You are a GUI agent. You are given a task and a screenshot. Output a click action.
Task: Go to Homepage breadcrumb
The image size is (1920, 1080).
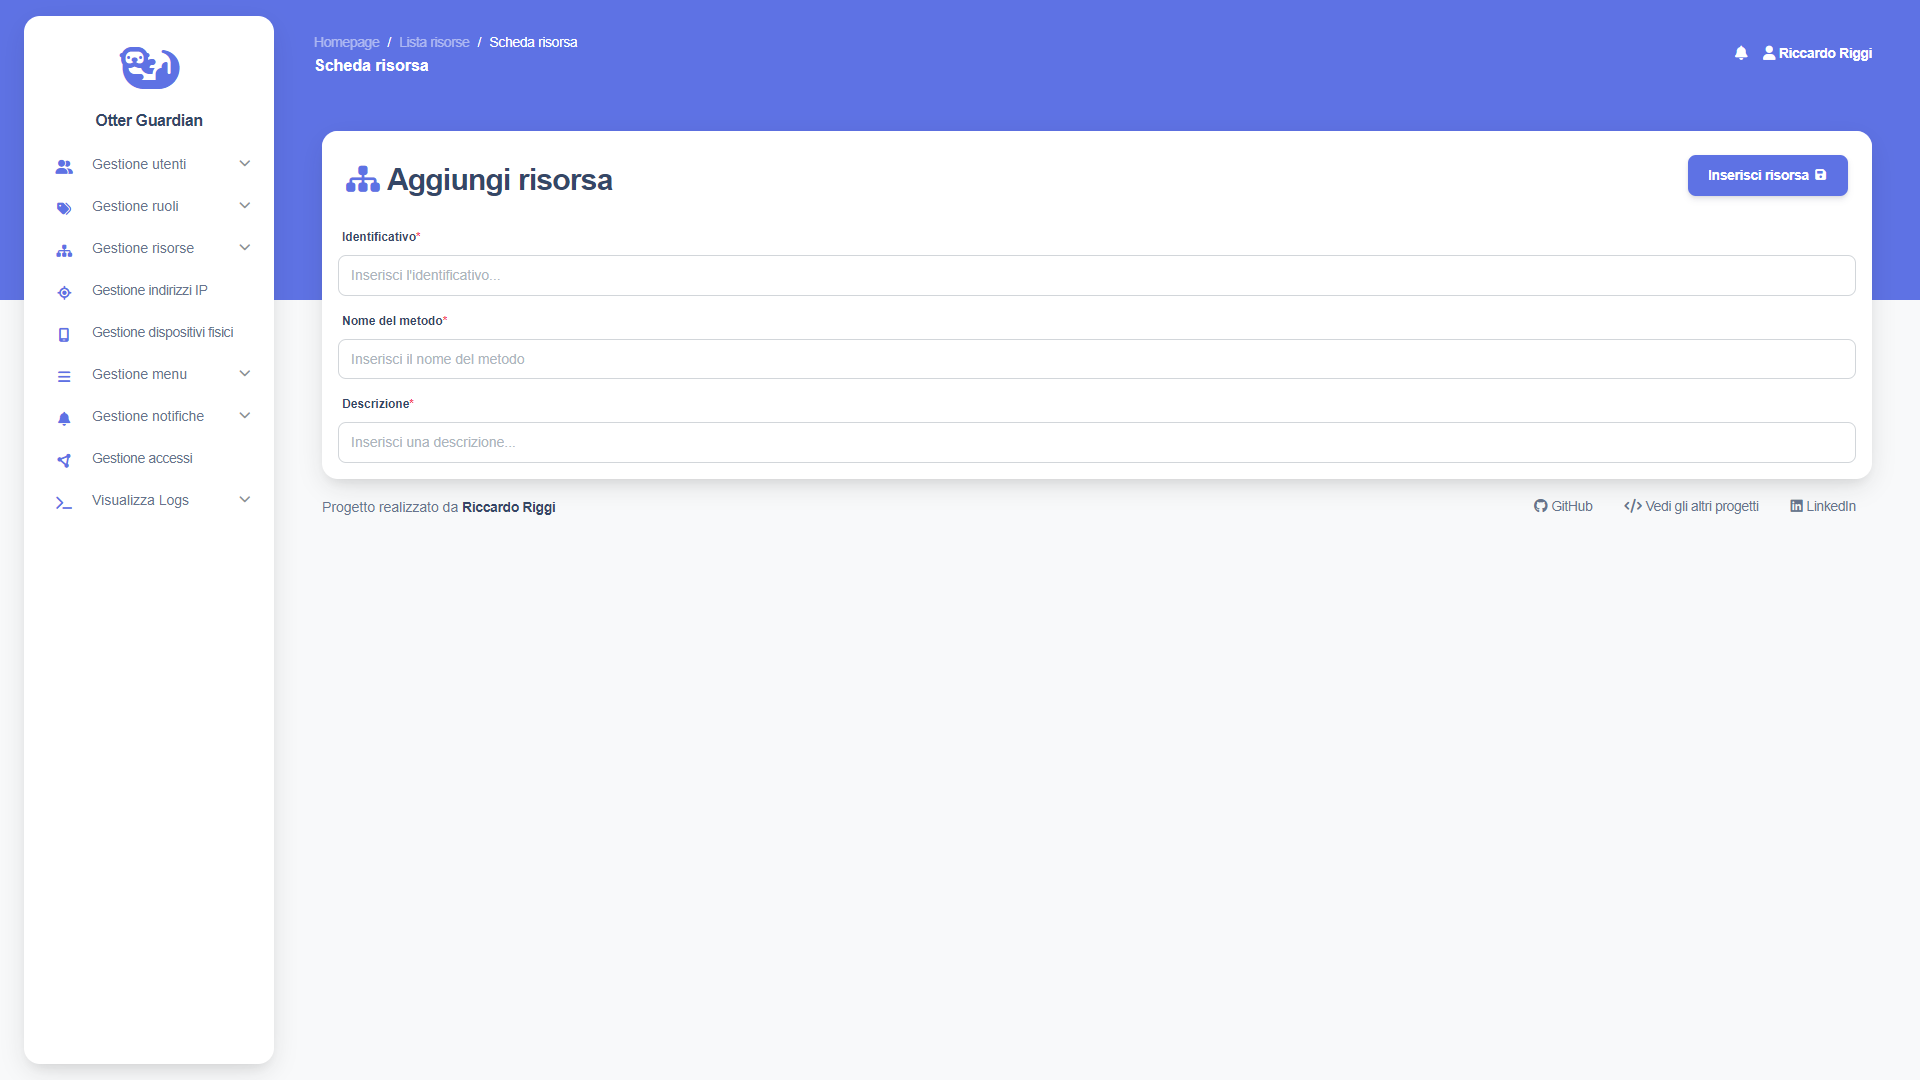tap(346, 42)
